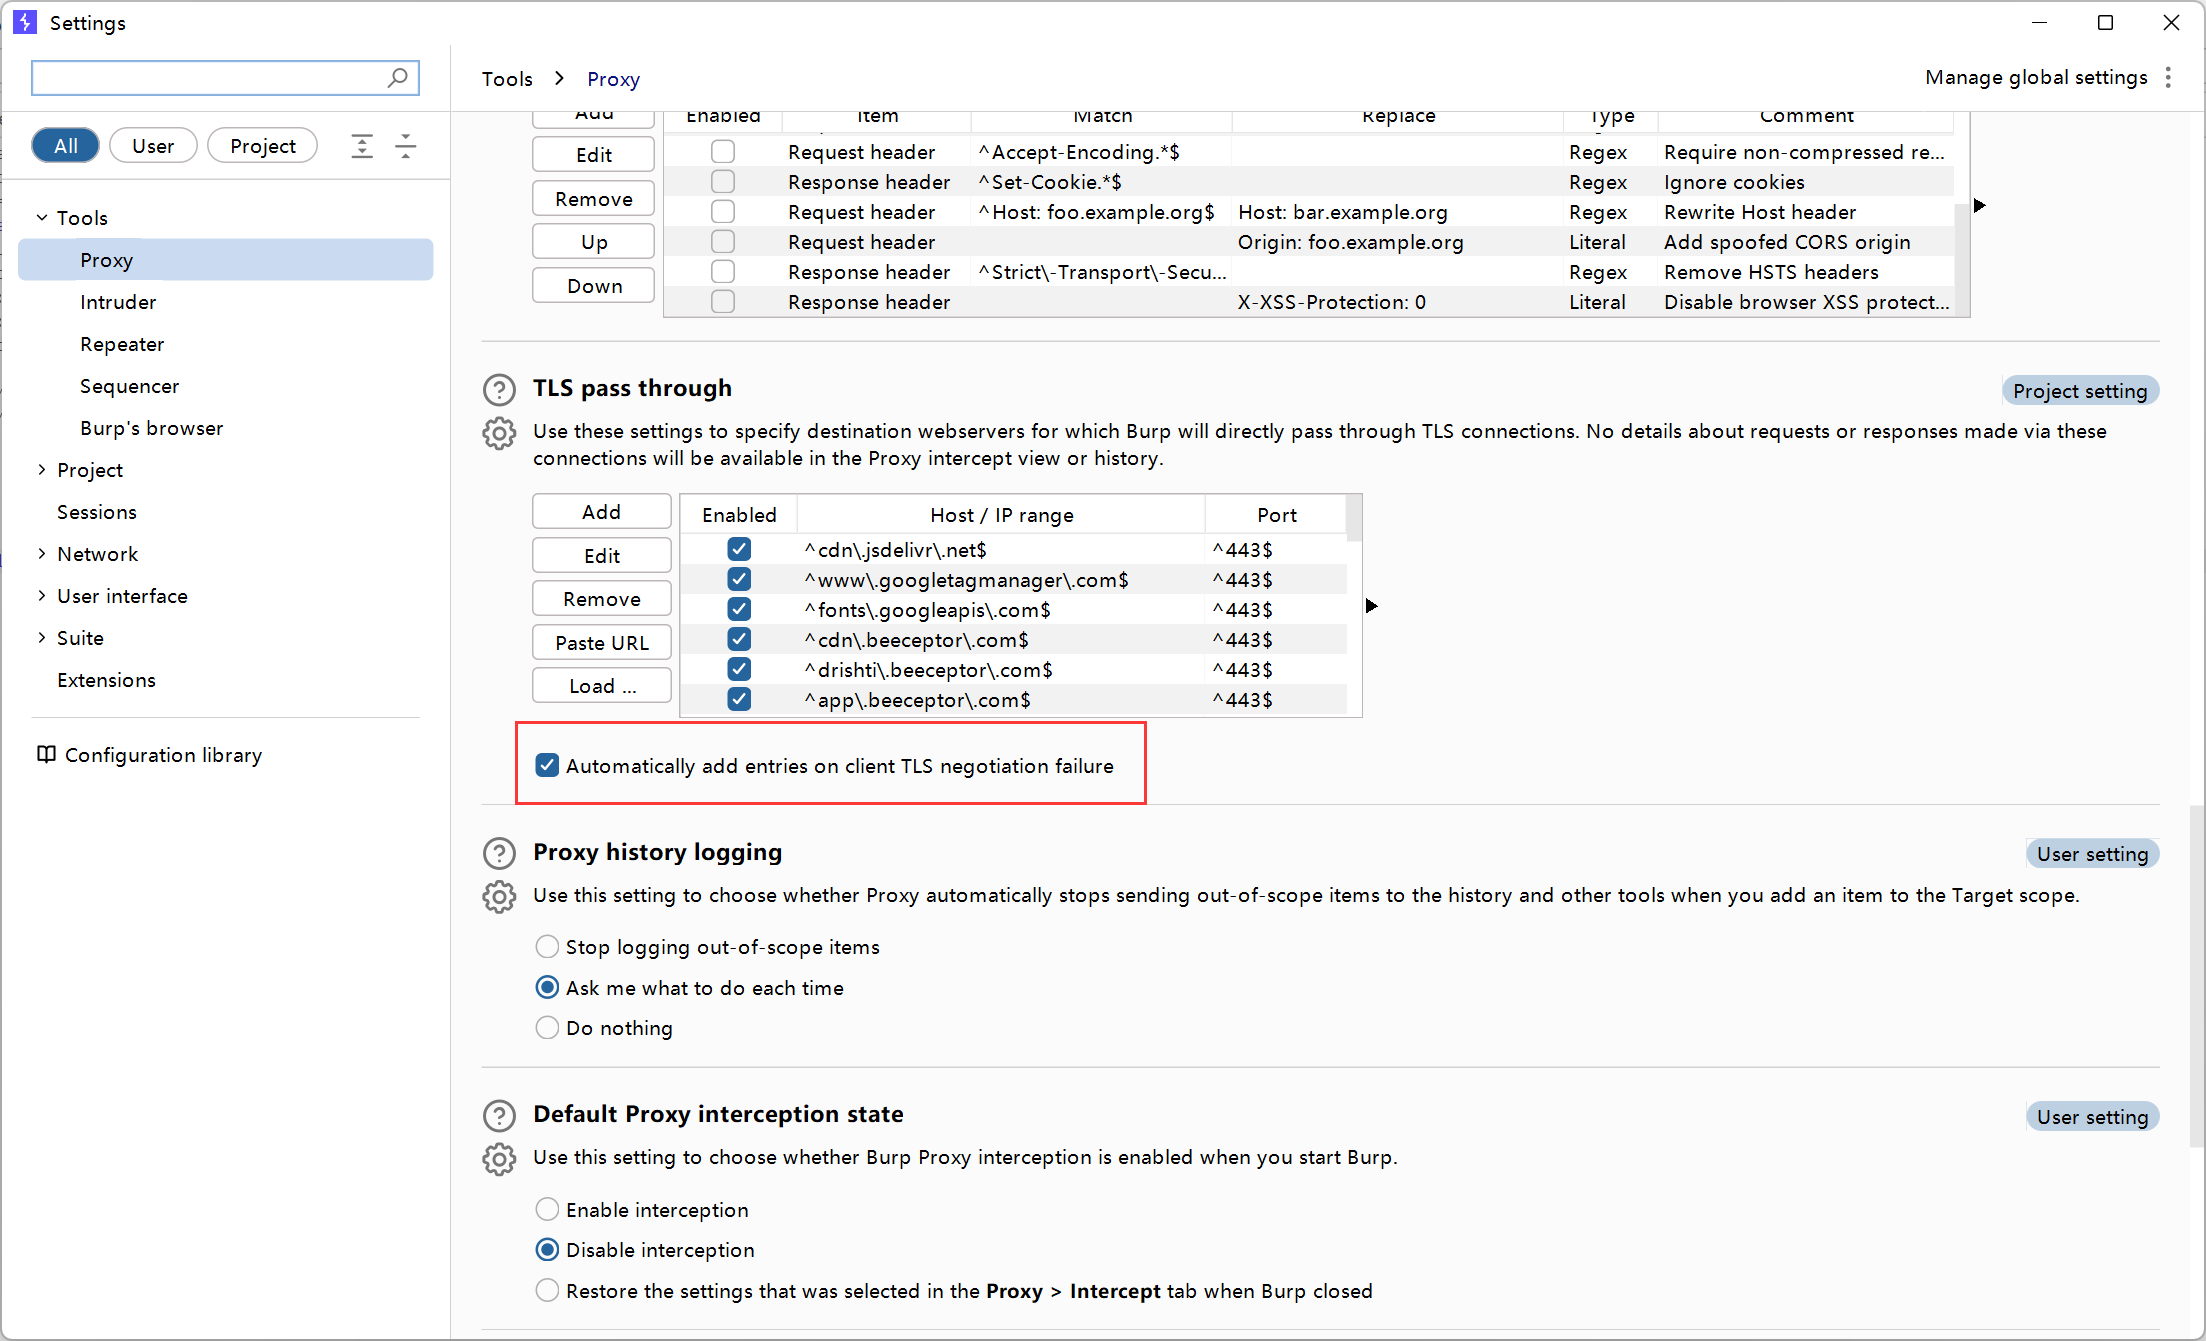Collapse the Tools tree section
The width and height of the screenshot is (2206, 1341).
pyautogui.click(x=42, y=217)
